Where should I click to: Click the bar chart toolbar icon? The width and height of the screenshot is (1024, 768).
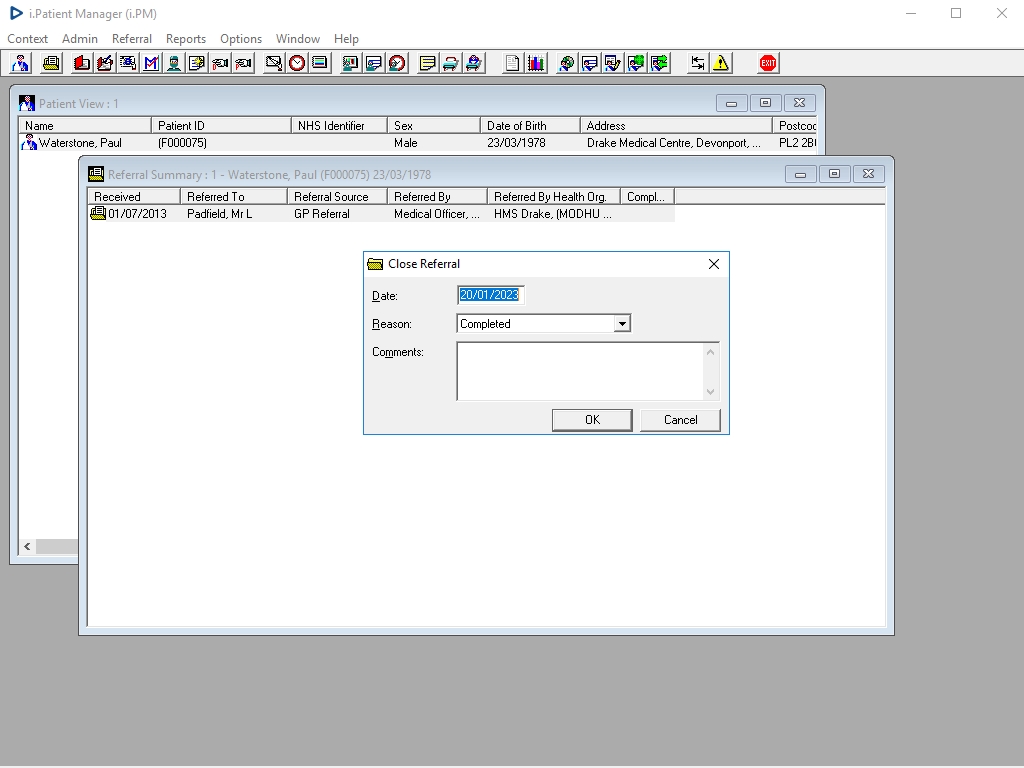pyautogui.click(x=536, y=63)
